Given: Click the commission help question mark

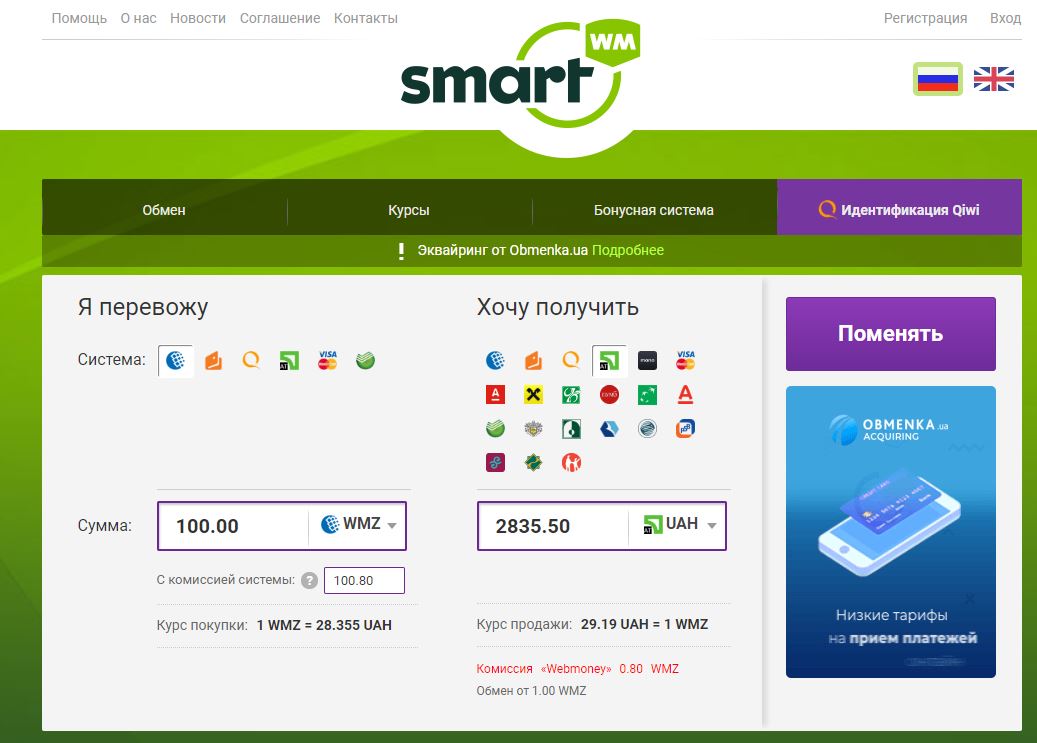Looking at the screenshot, I should point(309,580).
